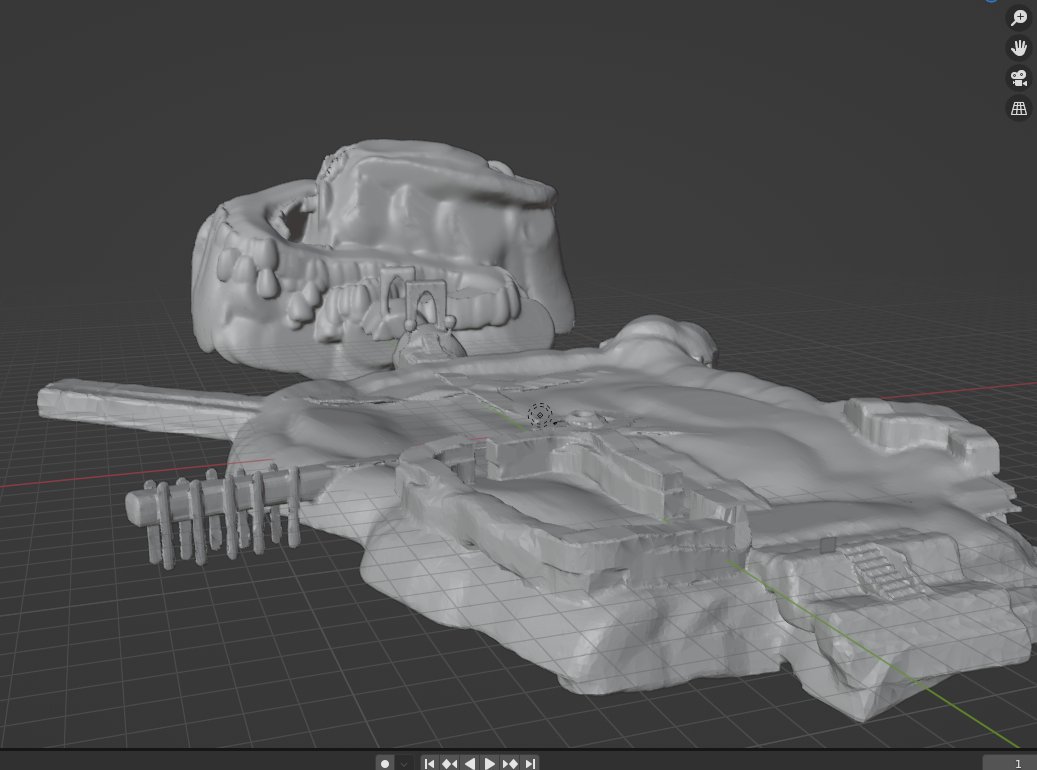Click the 3D cursor in the viewport

540,416
